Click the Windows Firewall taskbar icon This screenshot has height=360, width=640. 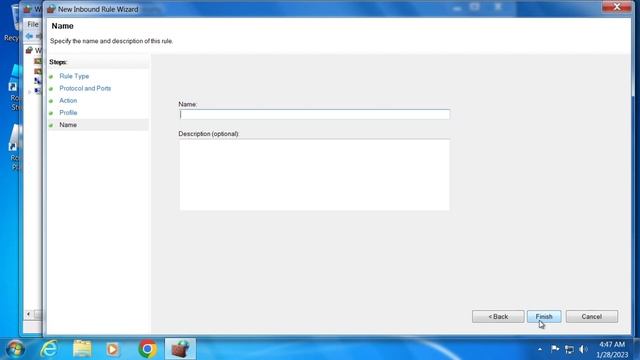(180, 349)
